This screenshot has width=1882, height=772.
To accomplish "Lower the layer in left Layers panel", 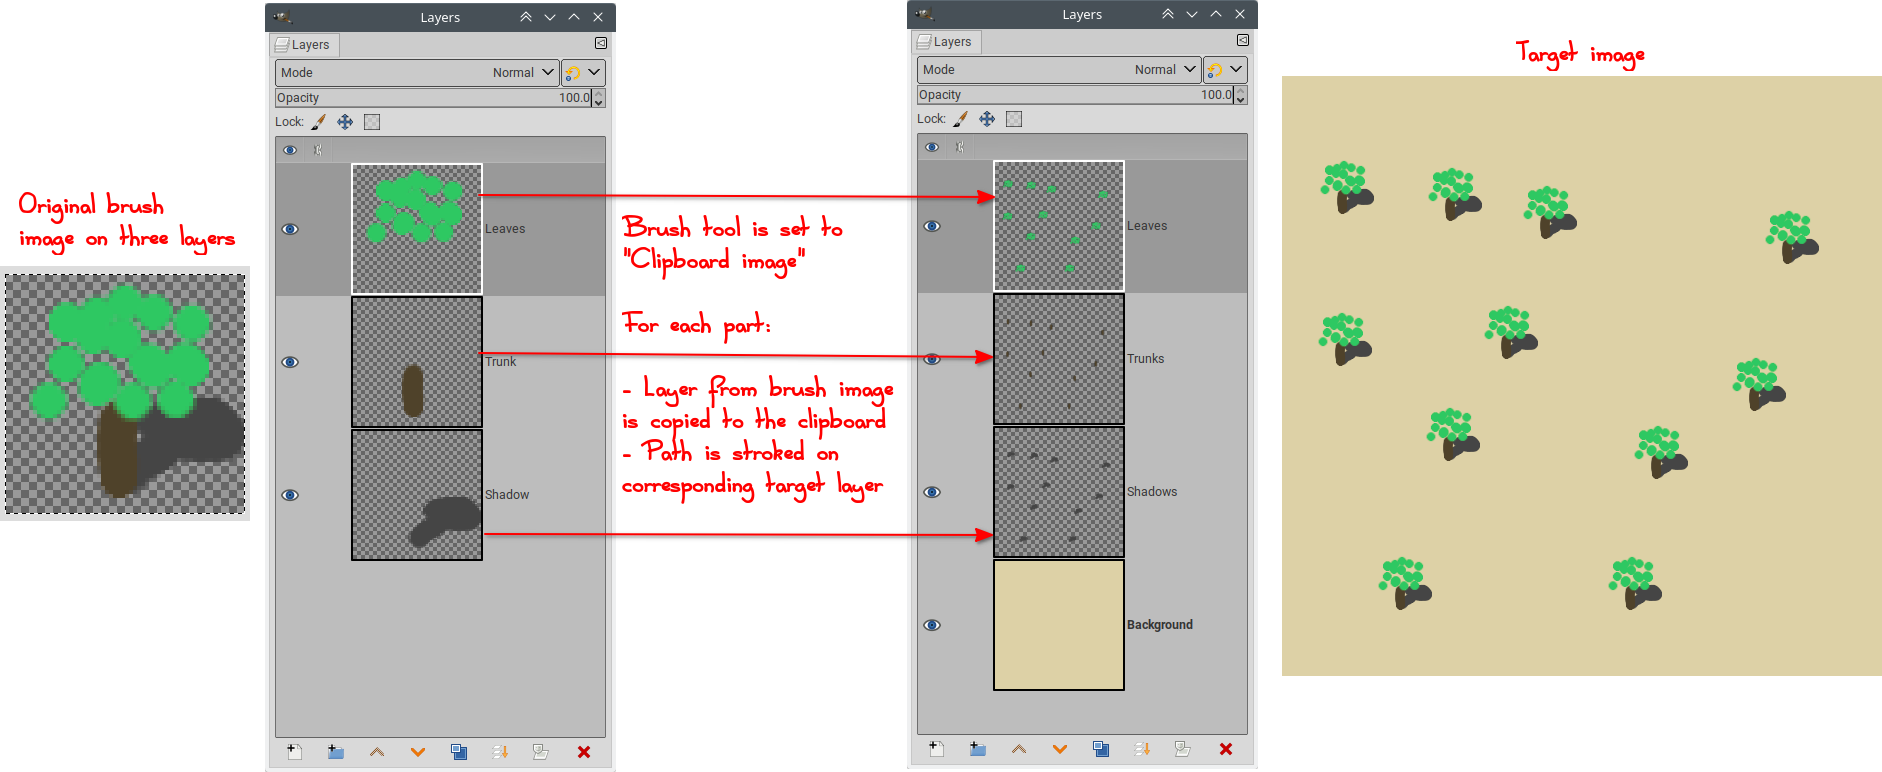I will [418, 752].
